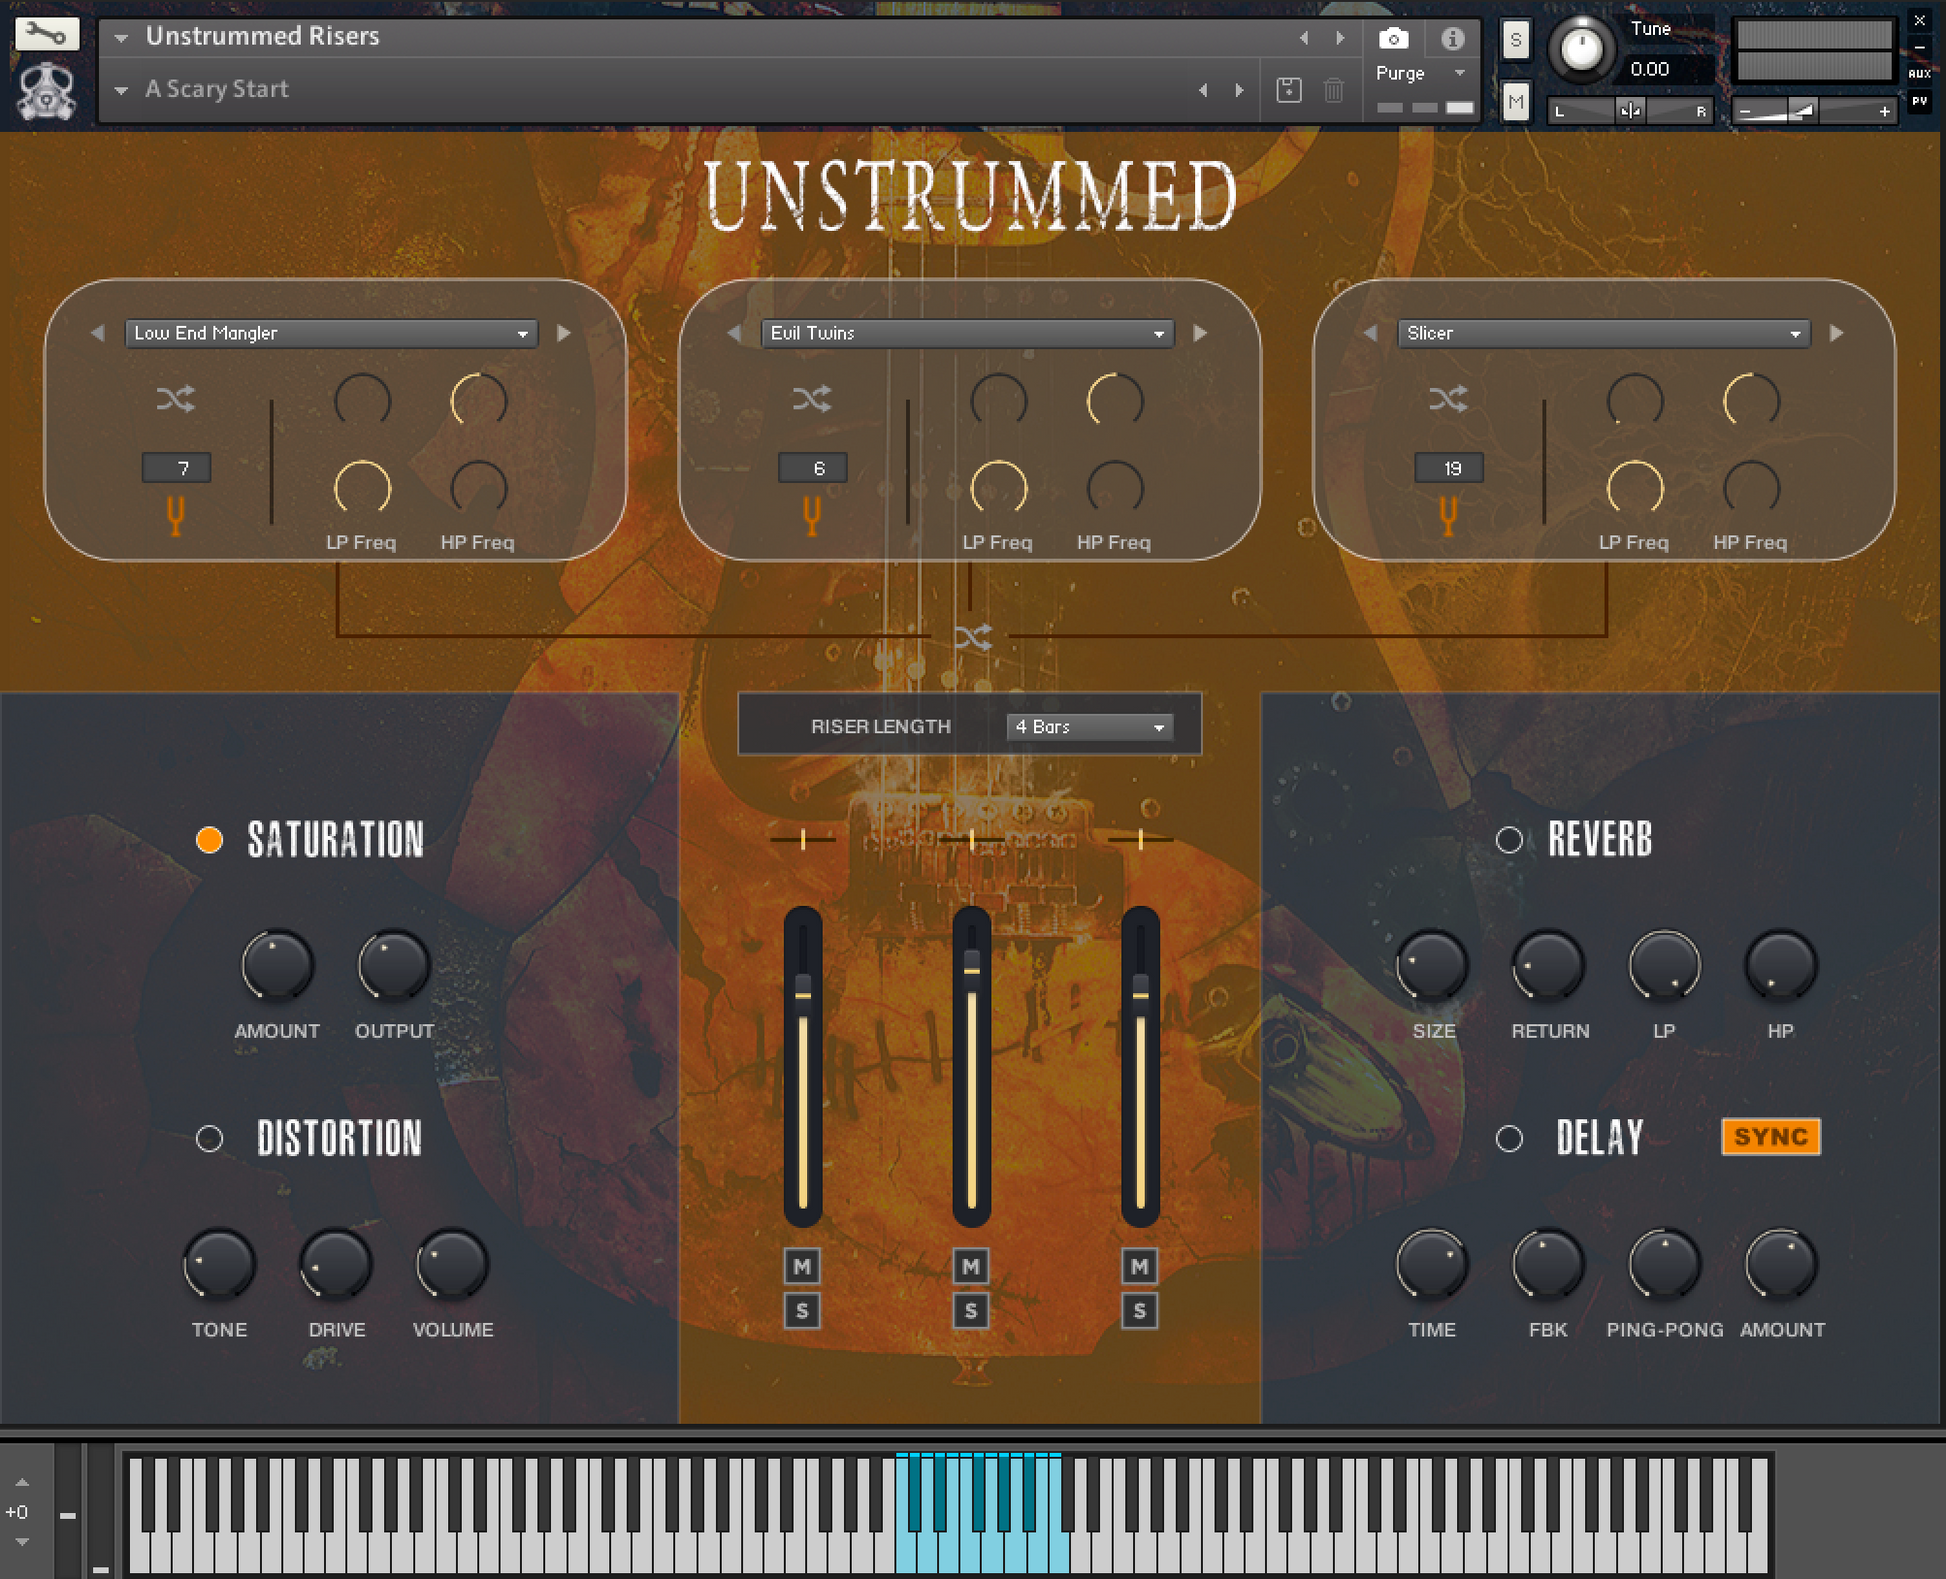Mute the first layer with M button
Viewport: 1946px width, 1579px height.
pos(802,1267)
